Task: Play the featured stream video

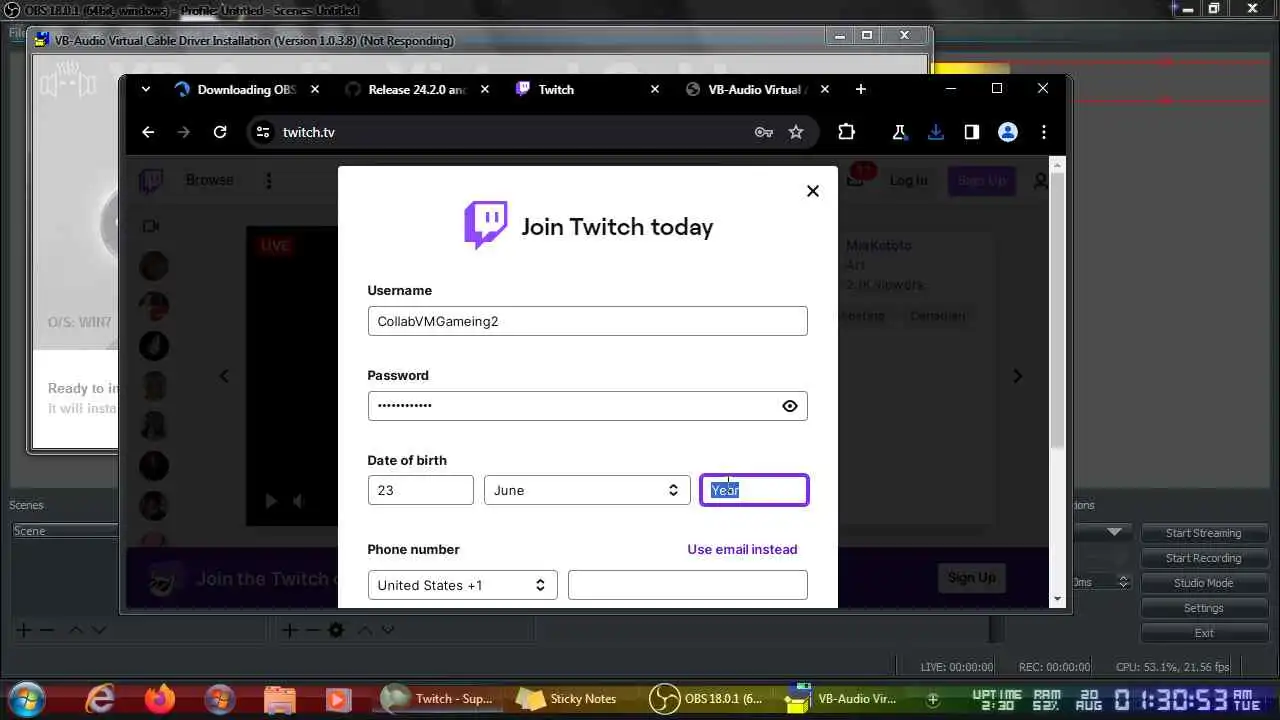Action: [270, 501]
